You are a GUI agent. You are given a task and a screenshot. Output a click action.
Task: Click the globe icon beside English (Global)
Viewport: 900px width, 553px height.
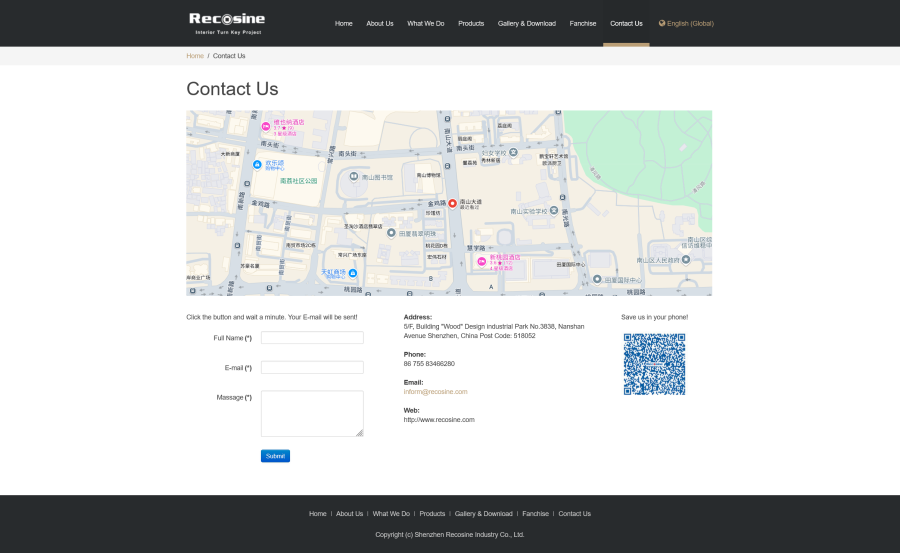[662, 23]
